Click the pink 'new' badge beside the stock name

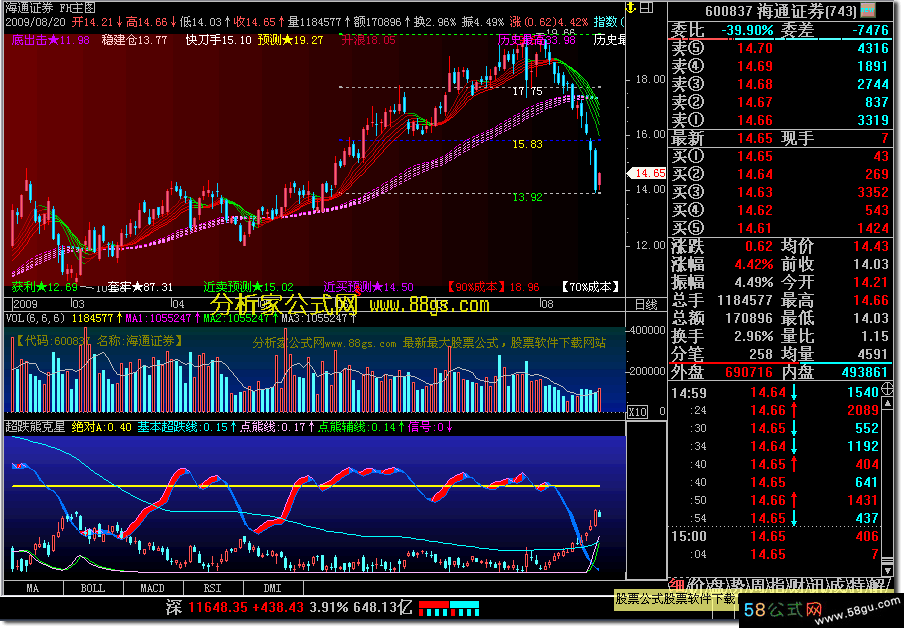[868, 10]
